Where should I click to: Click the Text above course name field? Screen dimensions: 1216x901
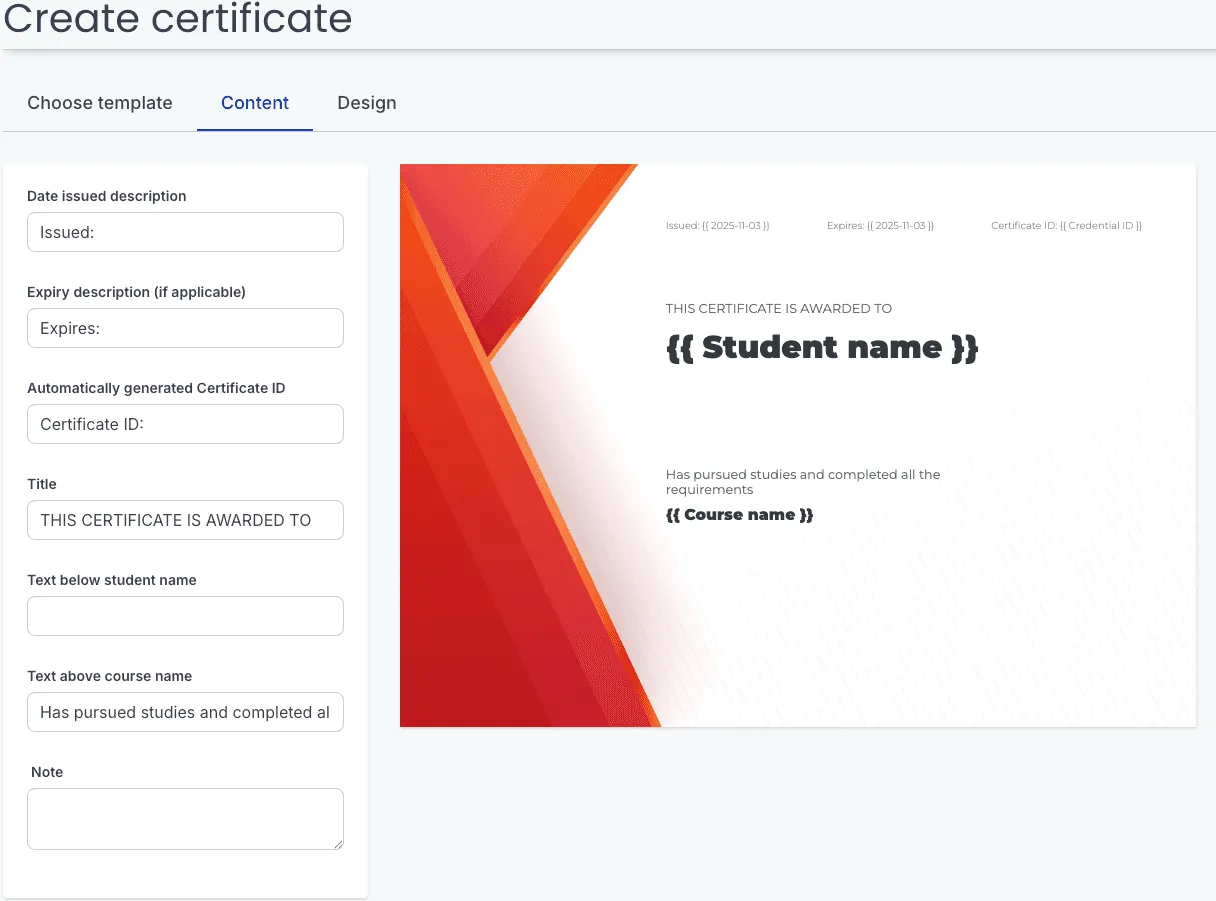(x=185, y=712)
